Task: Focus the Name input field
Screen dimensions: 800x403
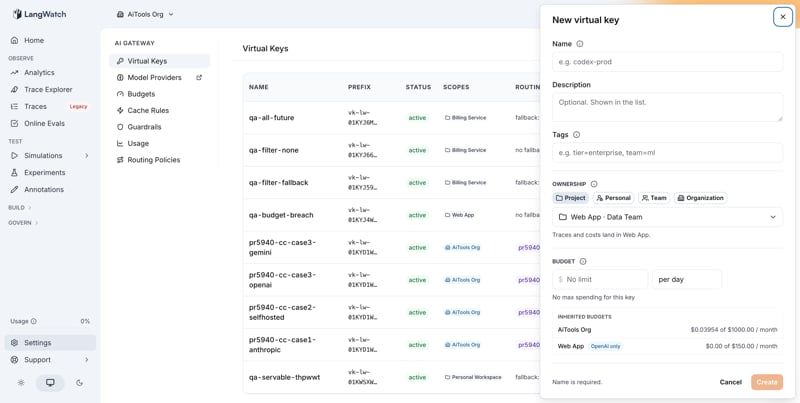Action: click(x=667, y=62)
